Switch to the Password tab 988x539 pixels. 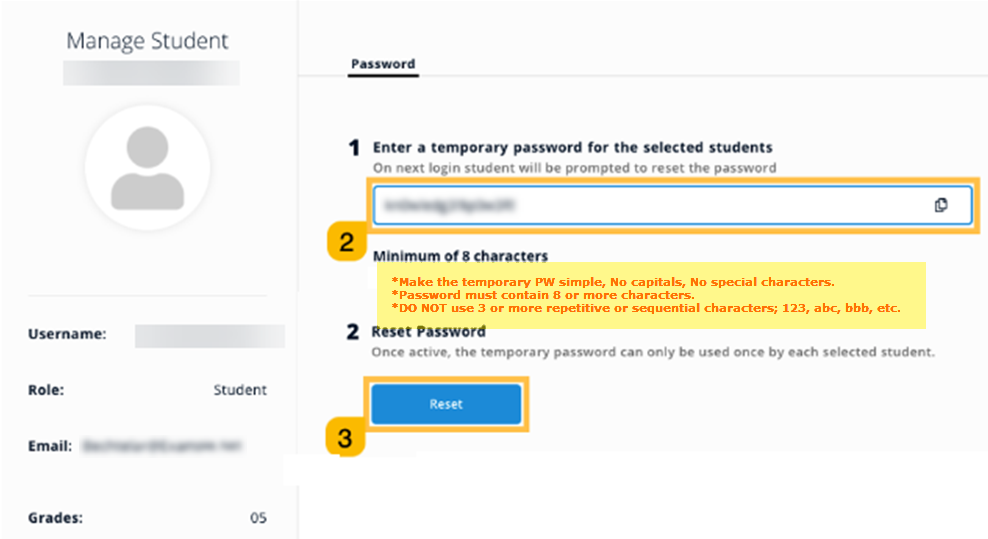382,64
